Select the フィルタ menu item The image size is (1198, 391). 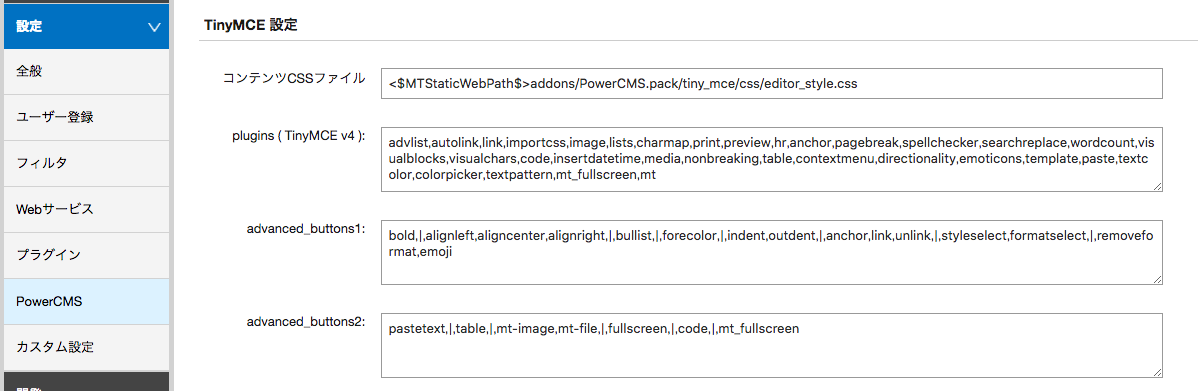pos(86,163)
